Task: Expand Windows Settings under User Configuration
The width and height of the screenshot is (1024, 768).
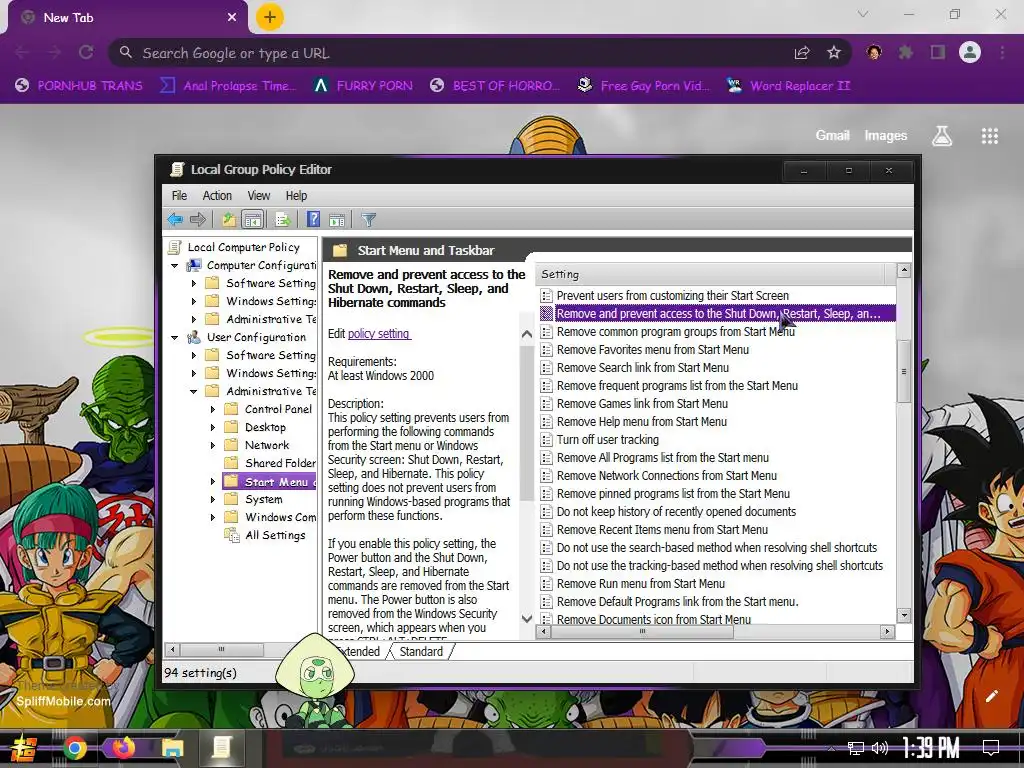Action: 193,374
